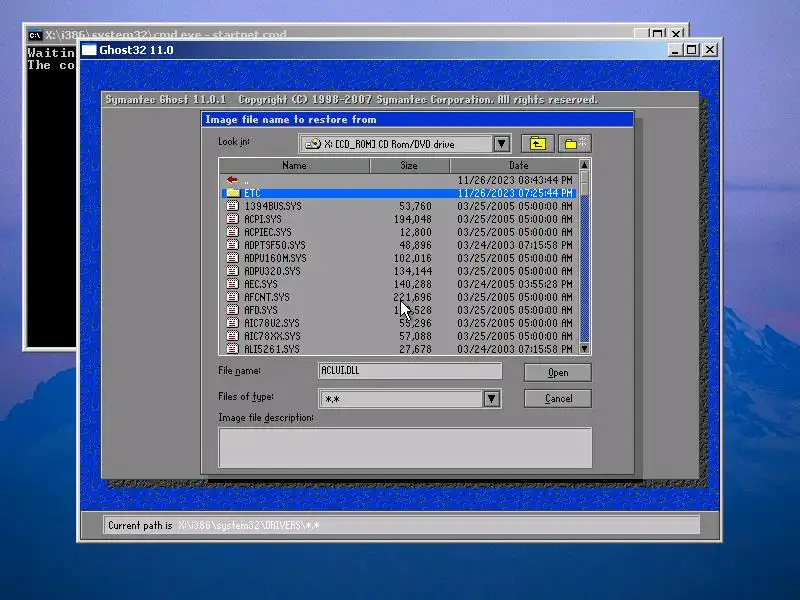
Task: Click scroll up arrow of file list
Action: 585,165
